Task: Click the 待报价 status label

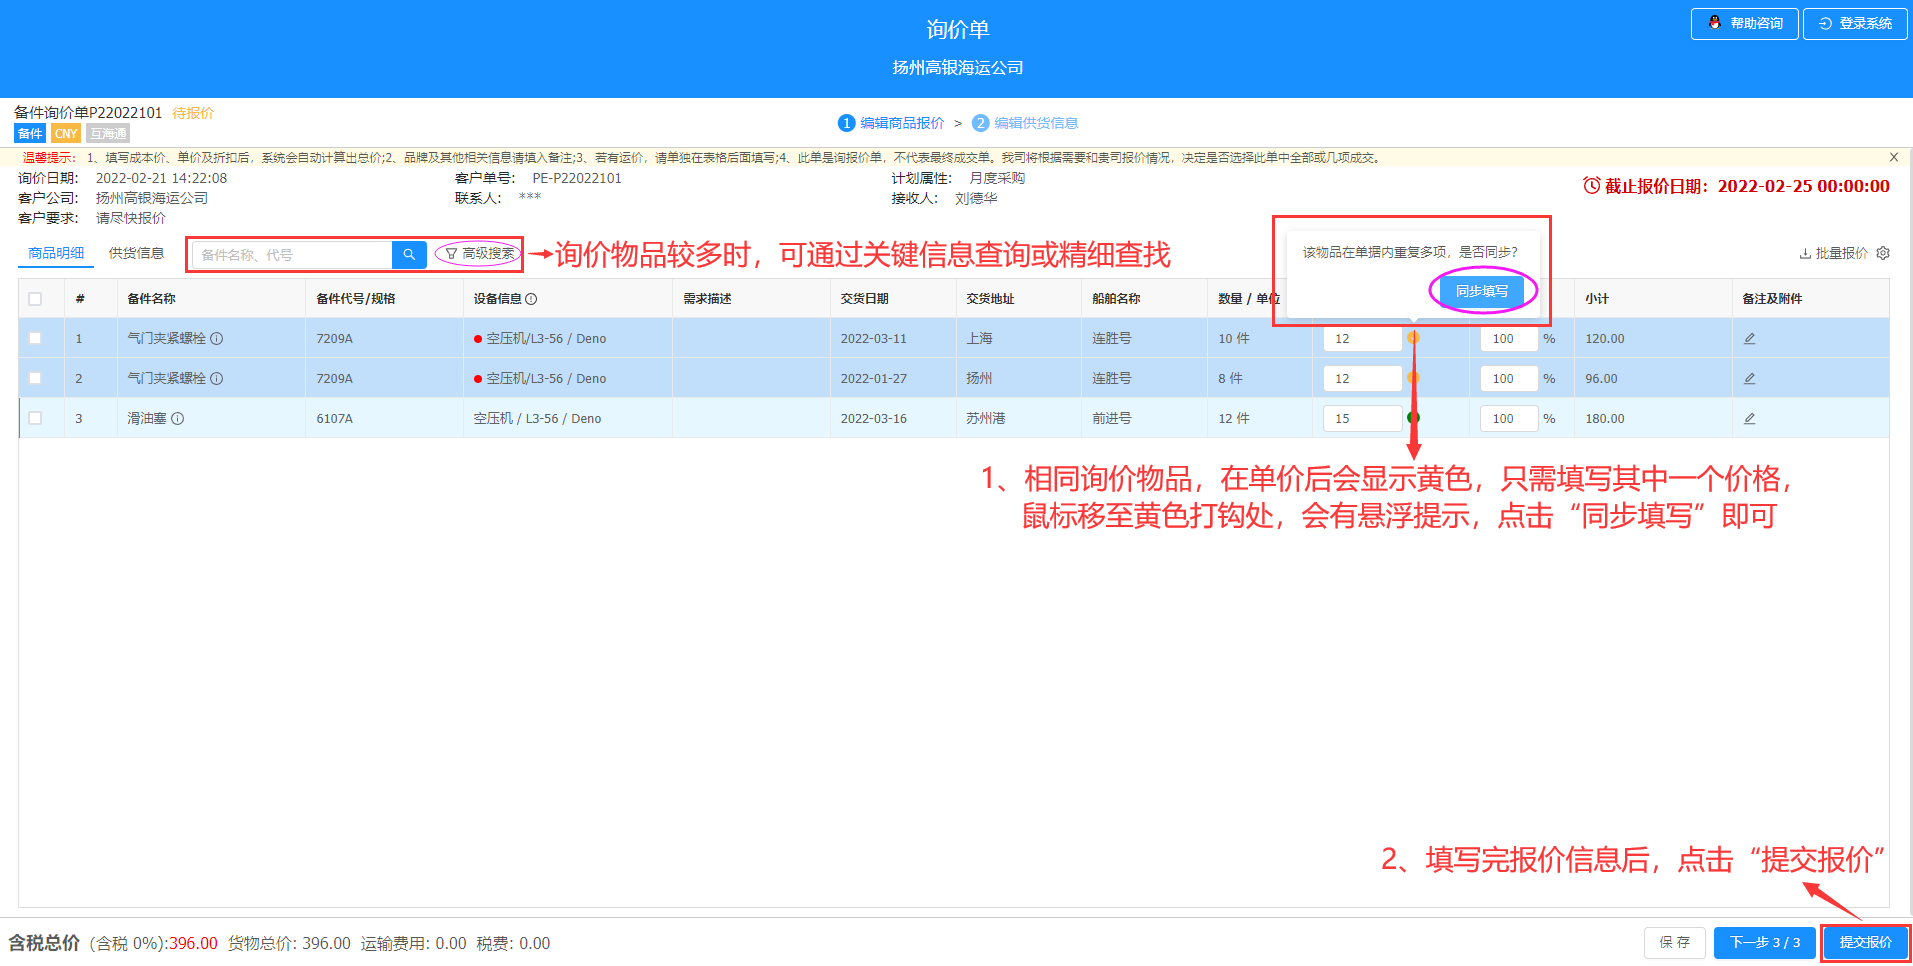Action: 193,113
